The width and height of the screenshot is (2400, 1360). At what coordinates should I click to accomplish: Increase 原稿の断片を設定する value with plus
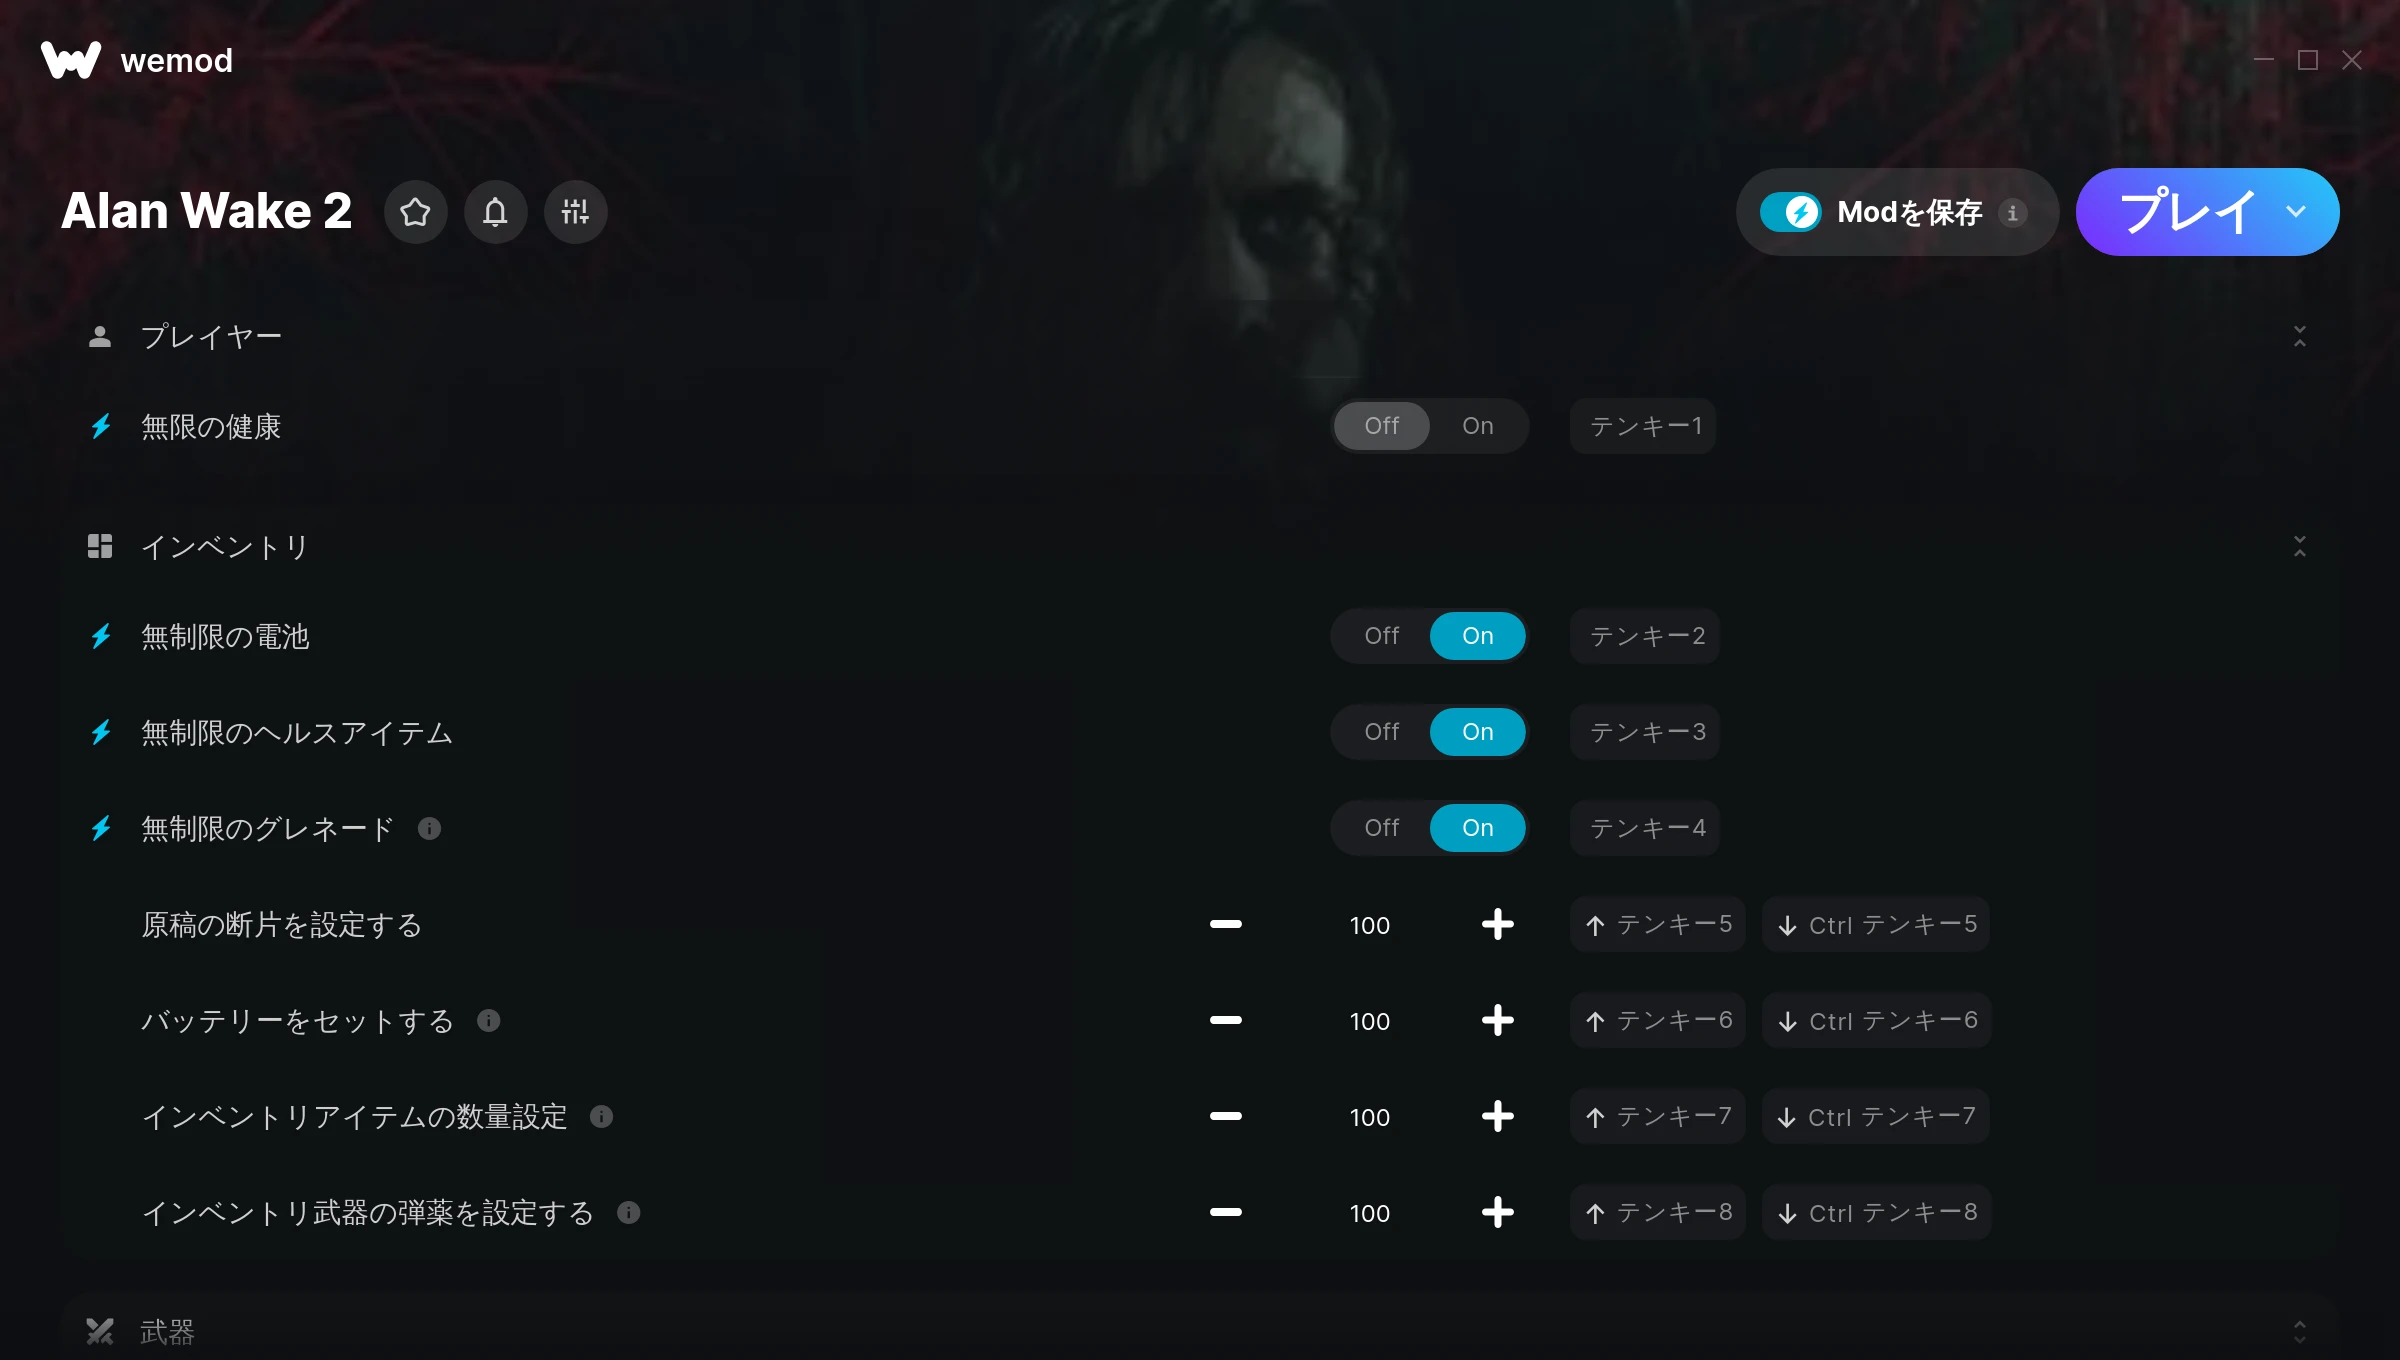coord(1497,925)
